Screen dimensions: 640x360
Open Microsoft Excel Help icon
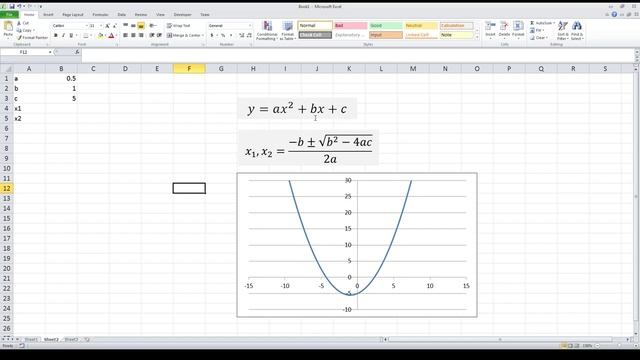tap(614, 14)
